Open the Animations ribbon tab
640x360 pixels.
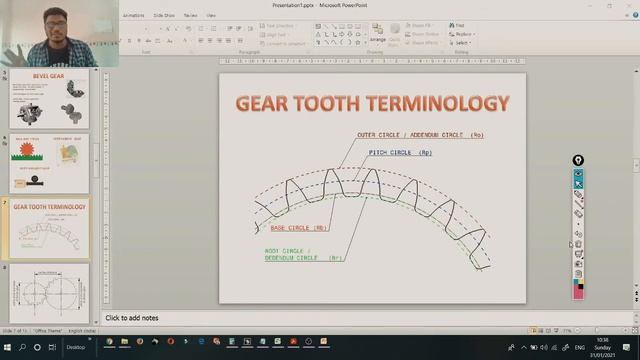tap(133, 16)
